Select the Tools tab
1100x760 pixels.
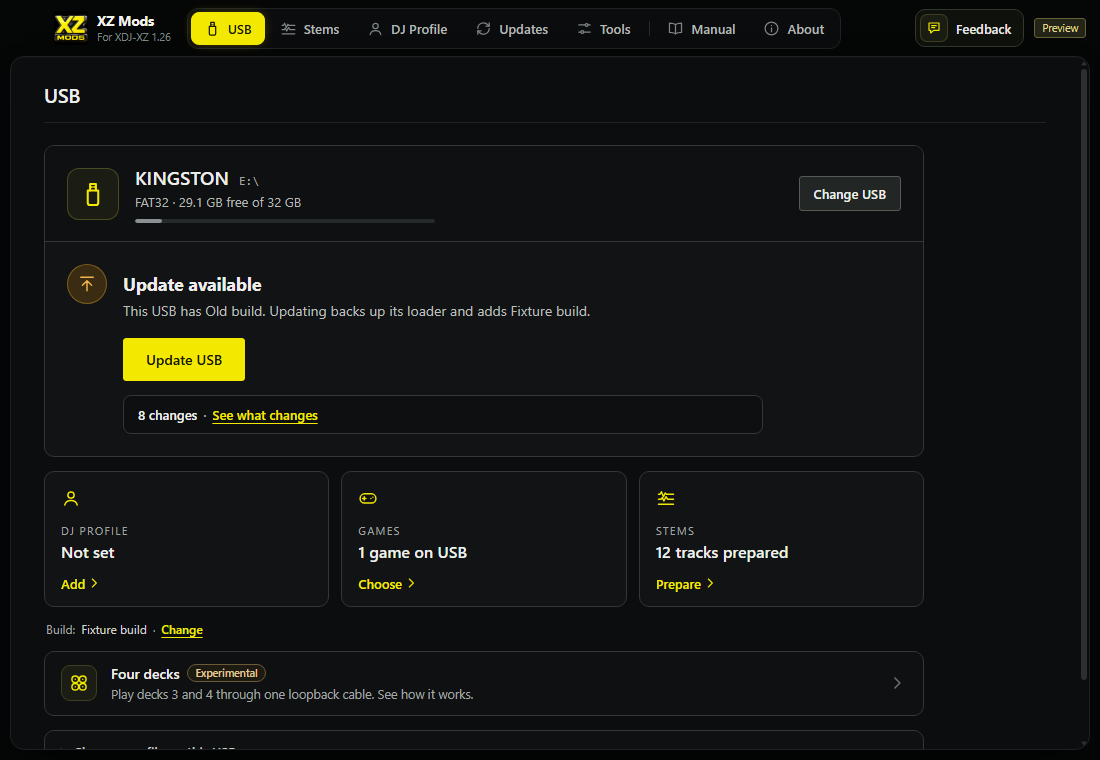[x=604, y=29]
